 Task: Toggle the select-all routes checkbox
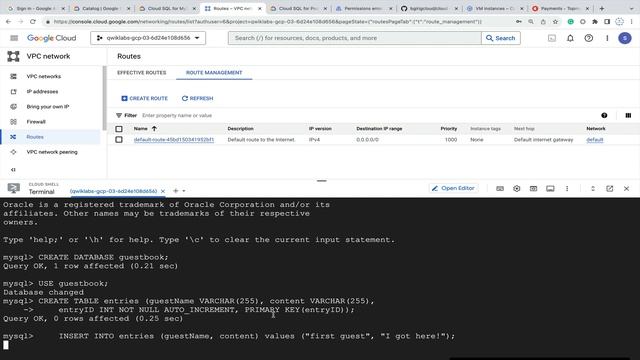119,129
